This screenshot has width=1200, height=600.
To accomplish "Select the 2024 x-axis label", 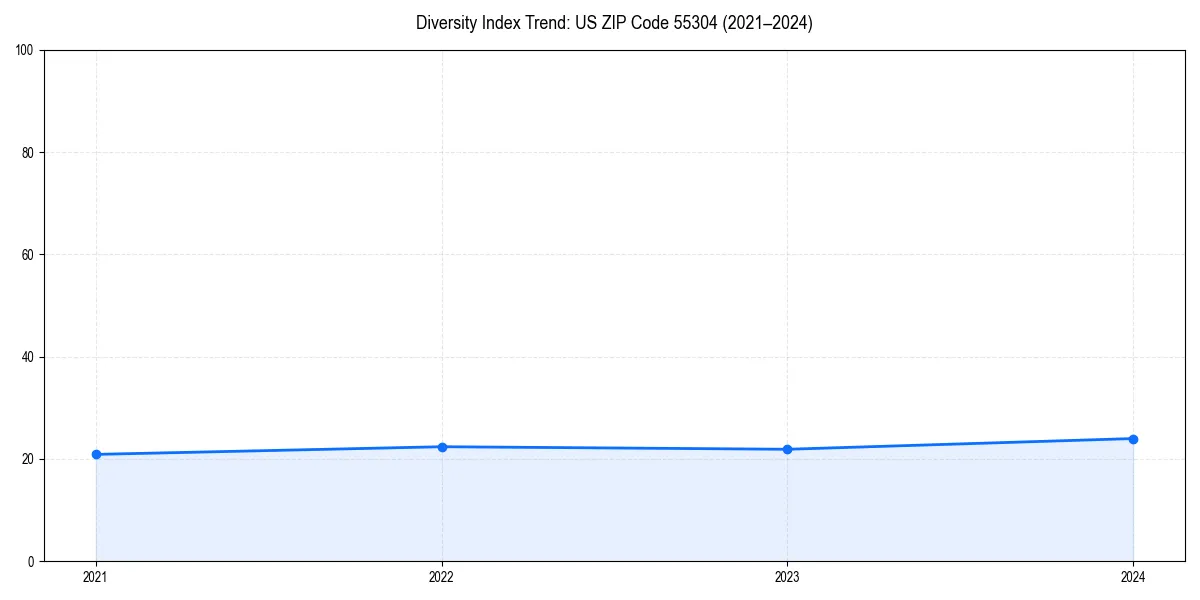I will click(x=1133, y=577).
